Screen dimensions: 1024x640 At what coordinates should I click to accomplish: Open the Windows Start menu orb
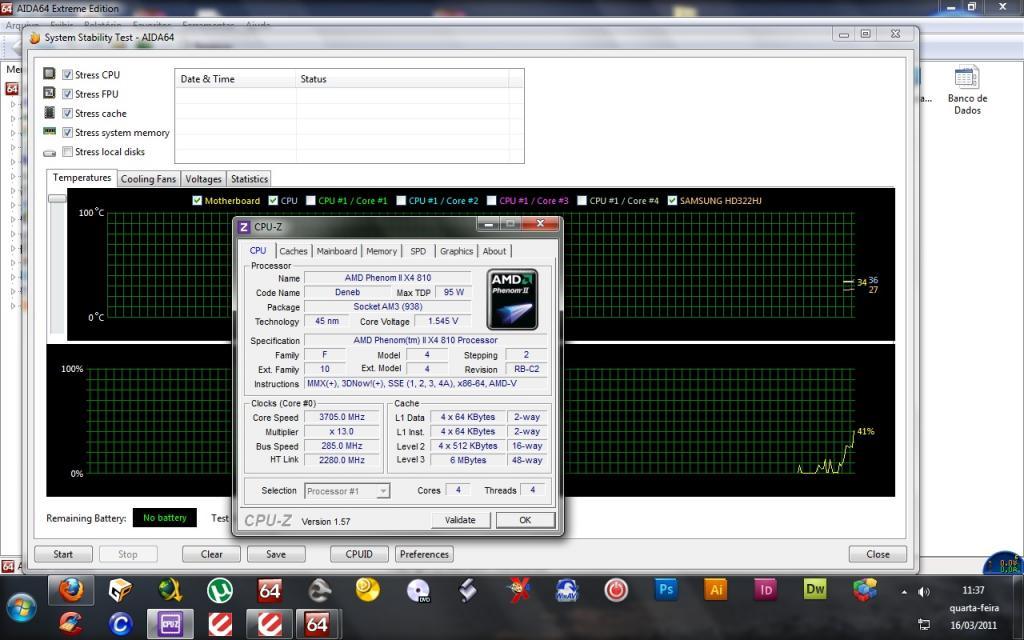pyautogui.click(x=21, y=607)
